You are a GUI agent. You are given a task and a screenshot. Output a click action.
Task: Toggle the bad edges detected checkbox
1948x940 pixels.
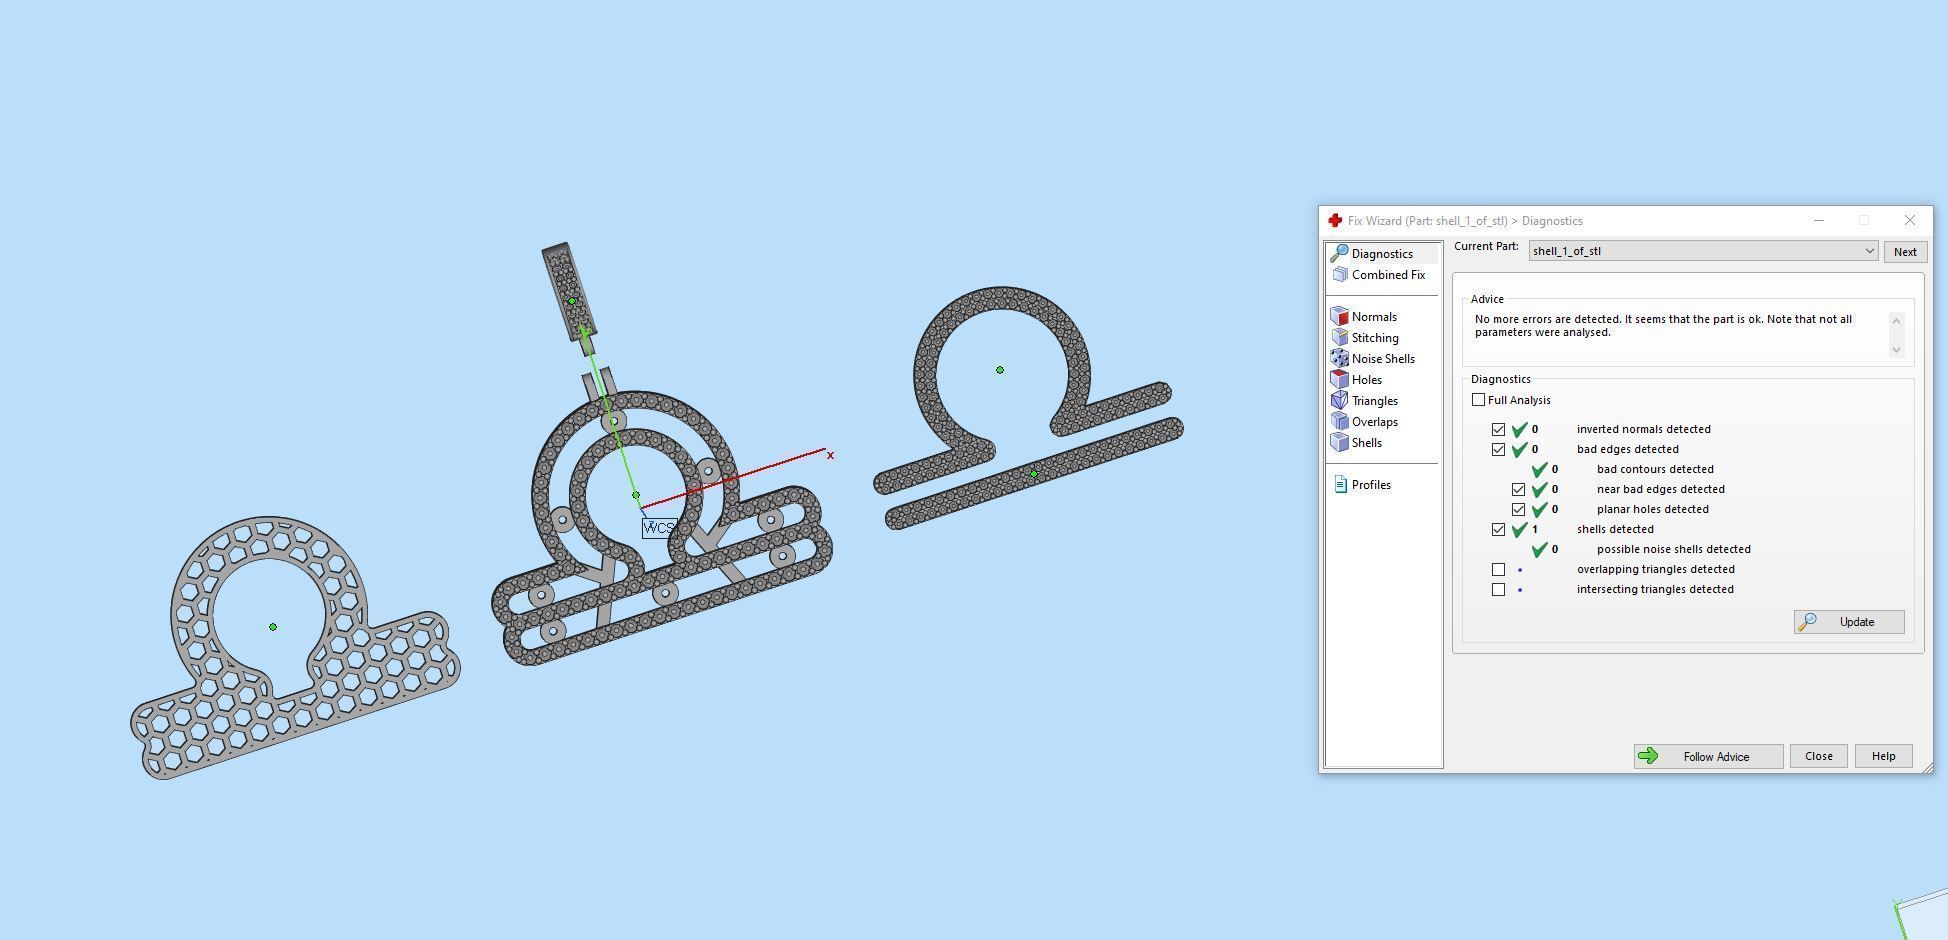click(x=1498, y=449)
